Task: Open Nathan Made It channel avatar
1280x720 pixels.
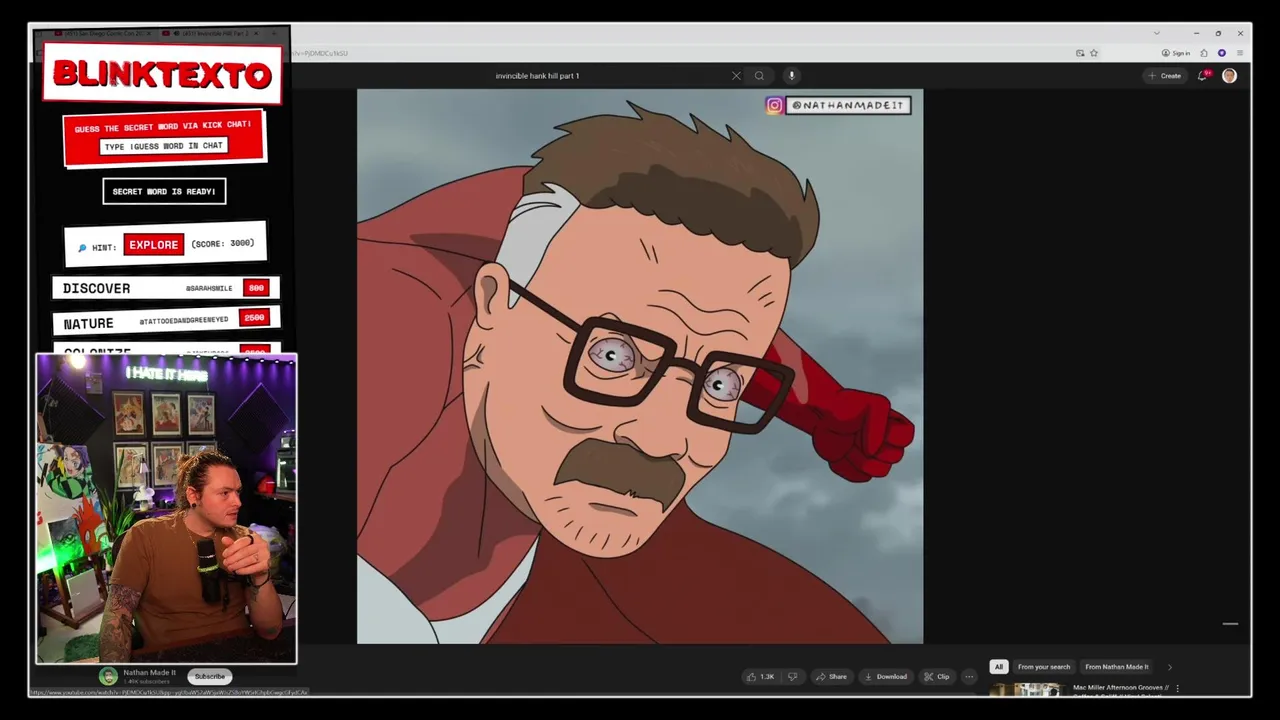Action: [x=108, y=677]
